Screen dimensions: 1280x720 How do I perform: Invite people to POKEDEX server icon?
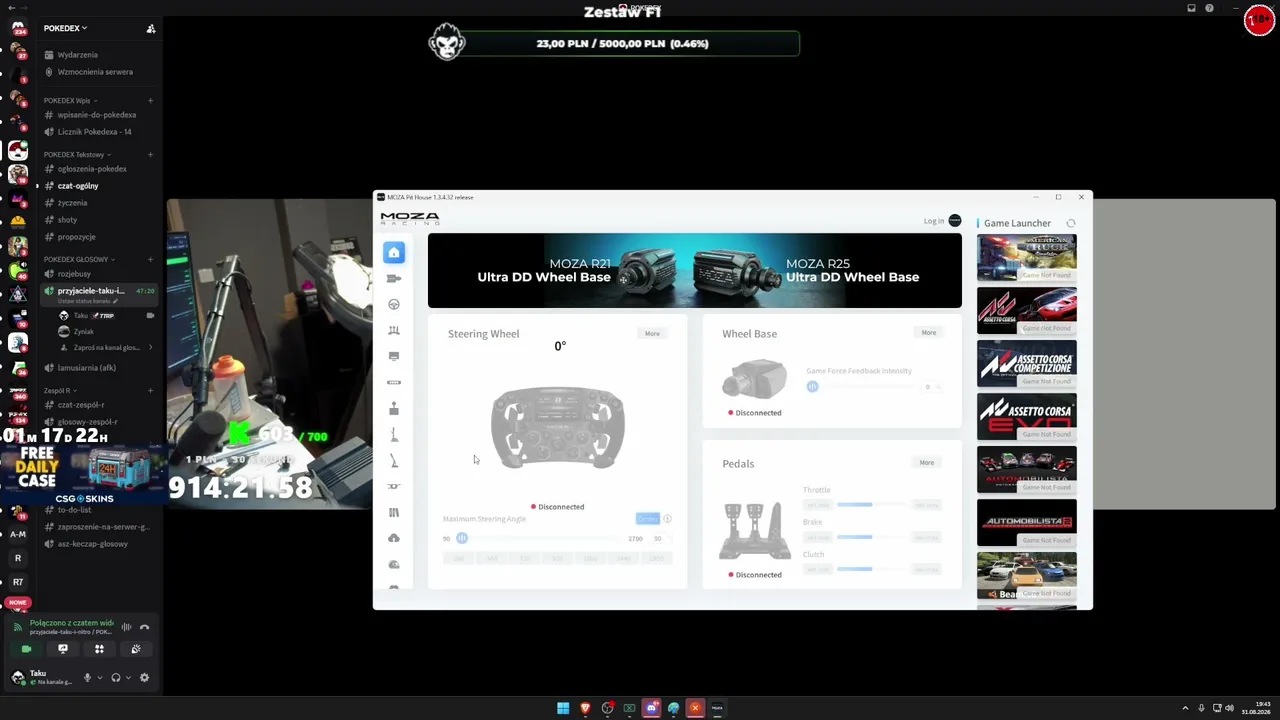pos(151,29)
